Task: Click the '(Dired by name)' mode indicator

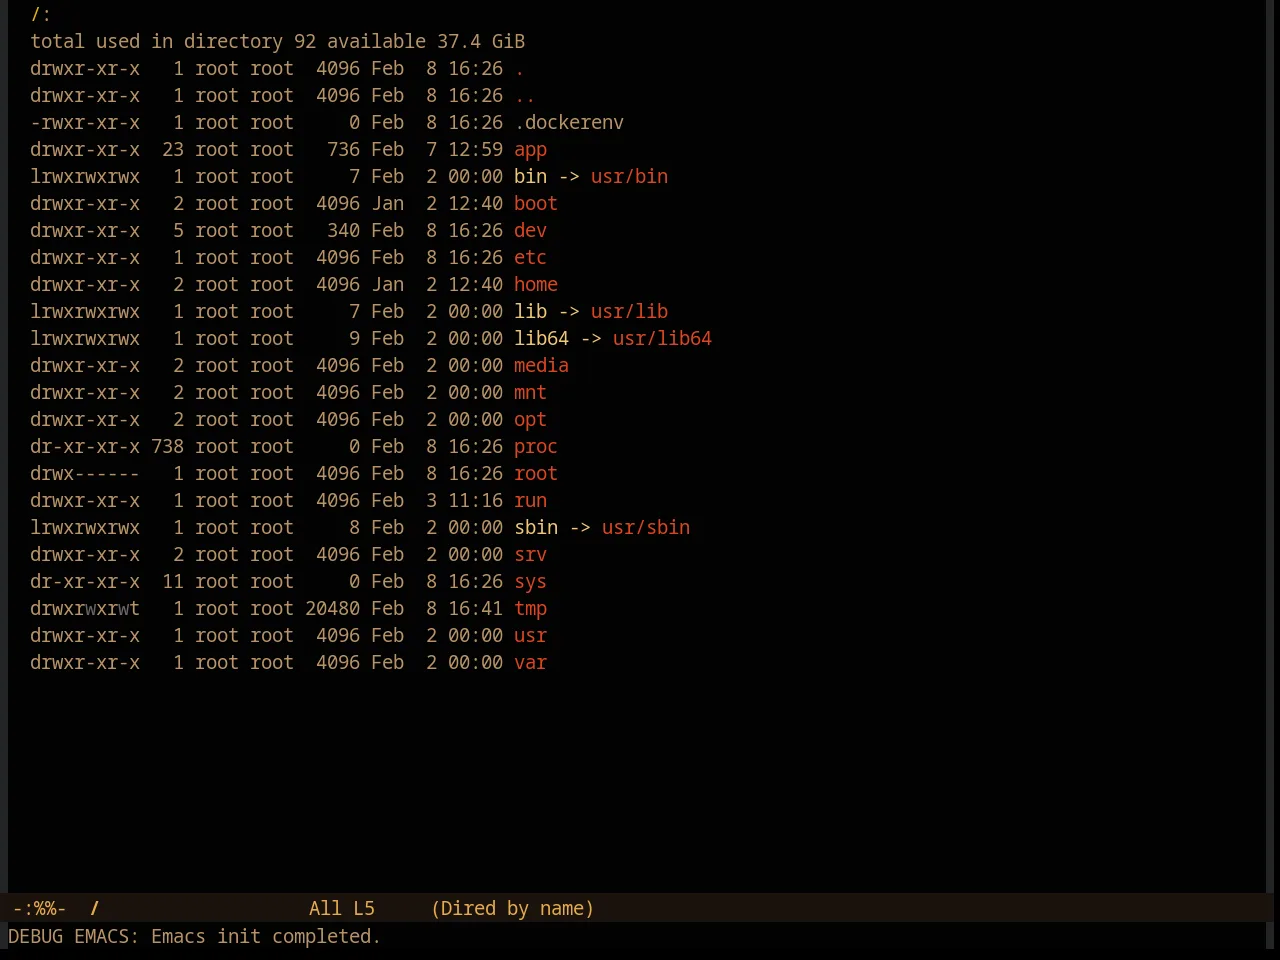Action: (x=513, y=908)
